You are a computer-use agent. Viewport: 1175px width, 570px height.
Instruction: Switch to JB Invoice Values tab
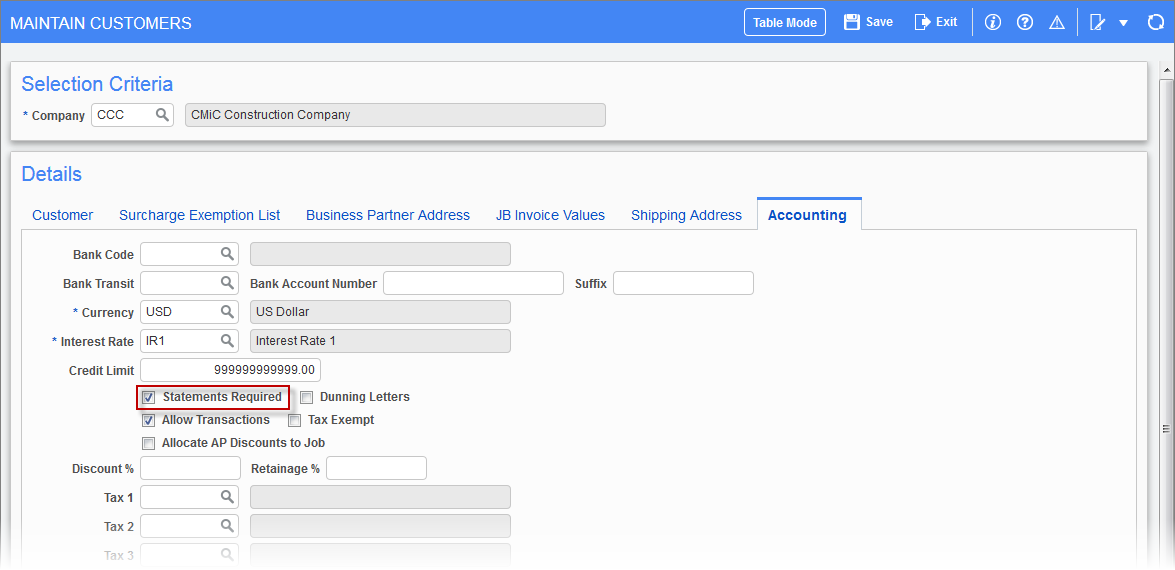(x=550, y=215)
